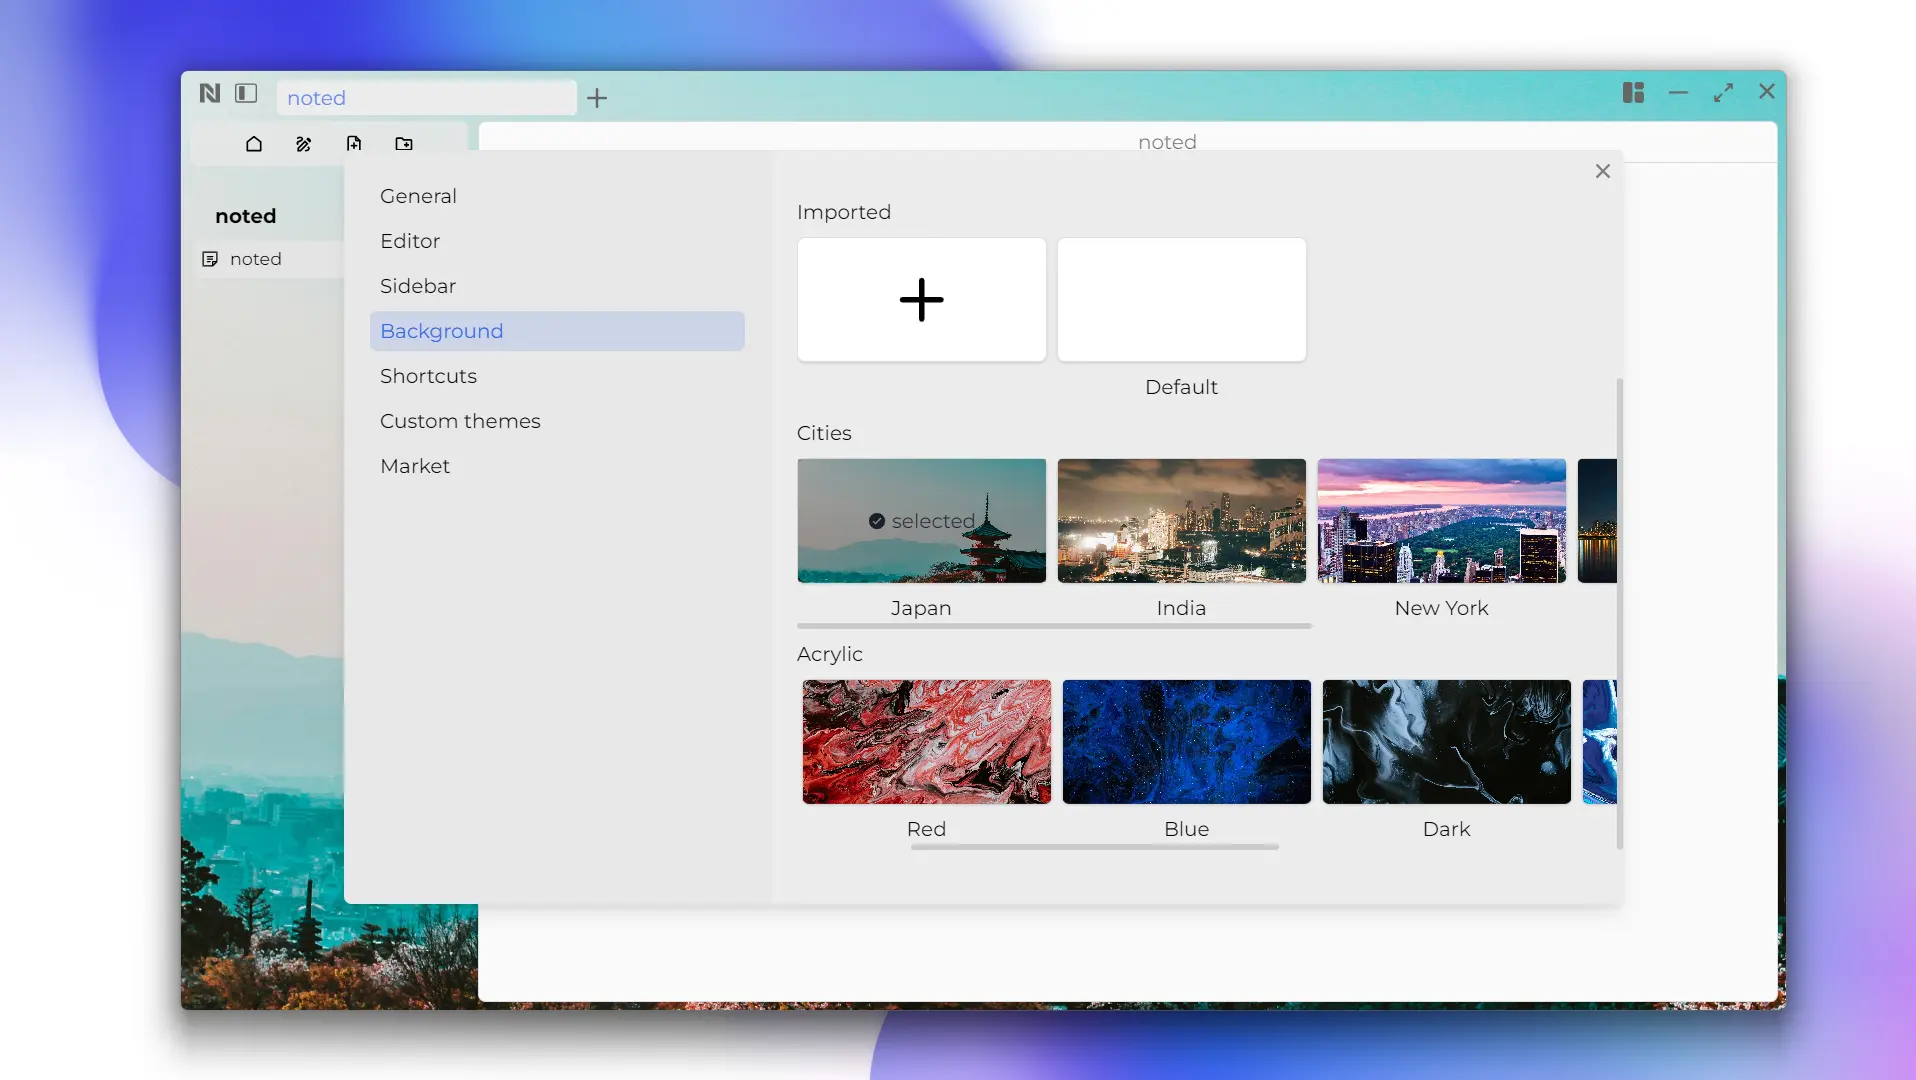Screen dimensions: 1916x1080
Task: Open the customize brush icon
Action: [x=304, y=144]
